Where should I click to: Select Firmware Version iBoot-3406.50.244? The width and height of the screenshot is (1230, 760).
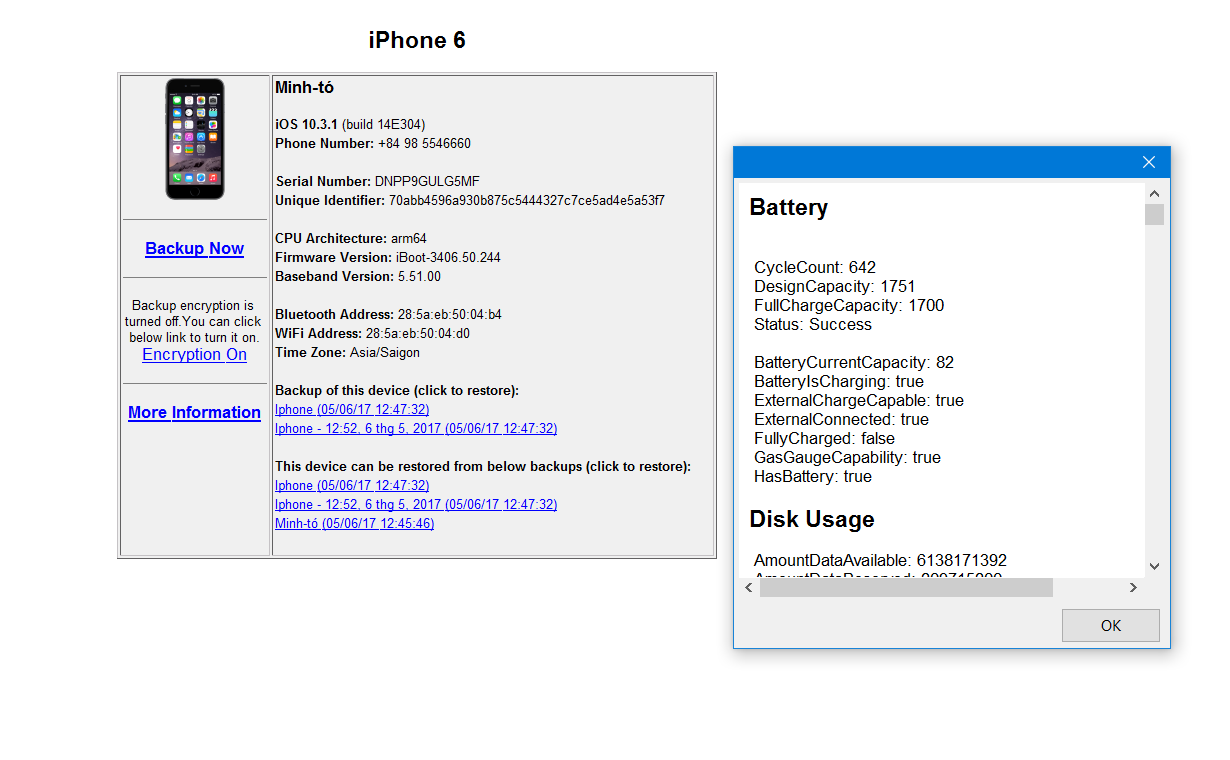pos(388,258)
